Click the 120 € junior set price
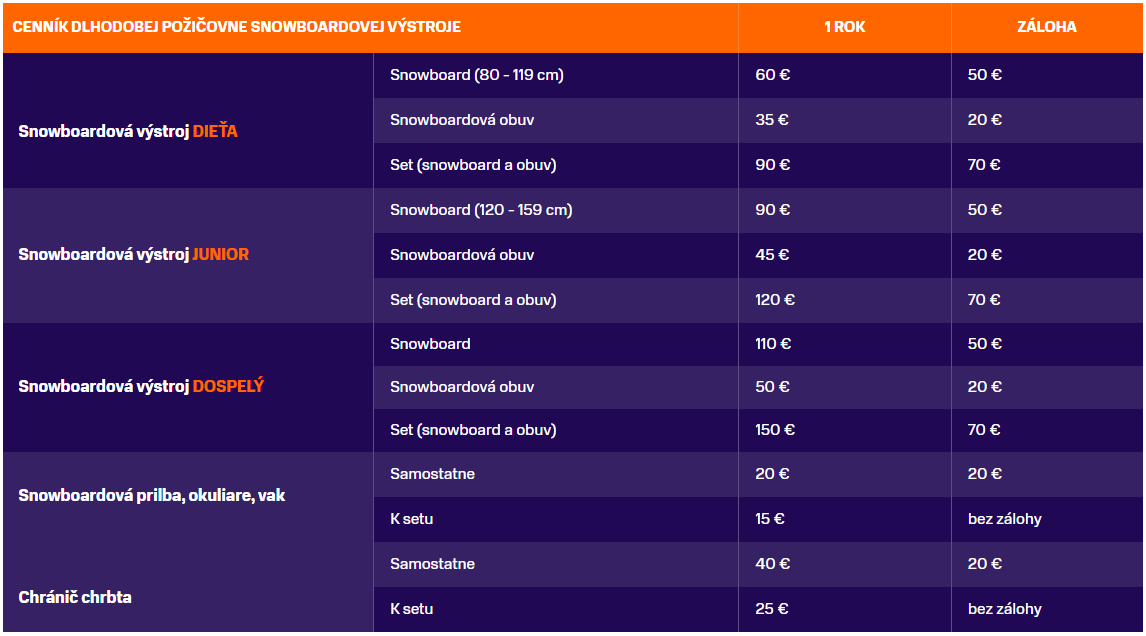Image resolution: width=1146 pixels, height=636 pixels. (x=775, y=300)
